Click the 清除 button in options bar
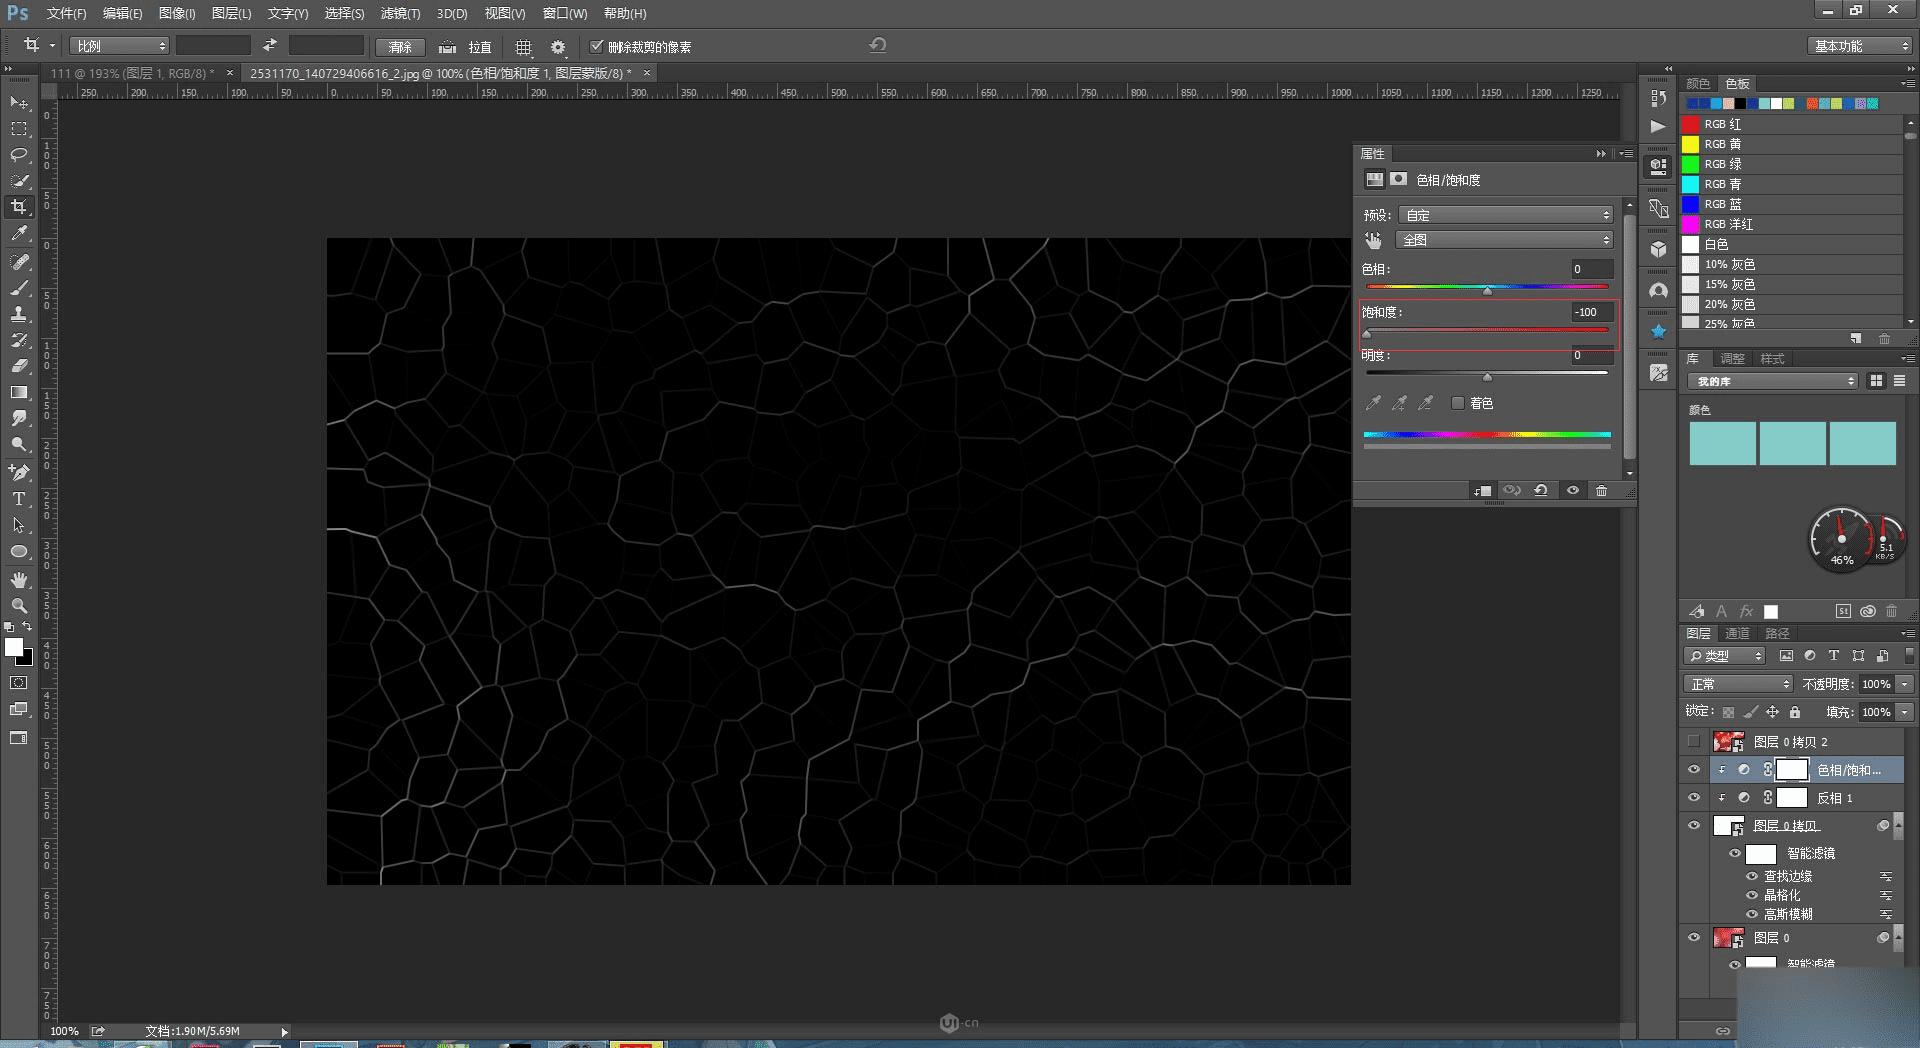1920x1048 pixels. (400, 47)
